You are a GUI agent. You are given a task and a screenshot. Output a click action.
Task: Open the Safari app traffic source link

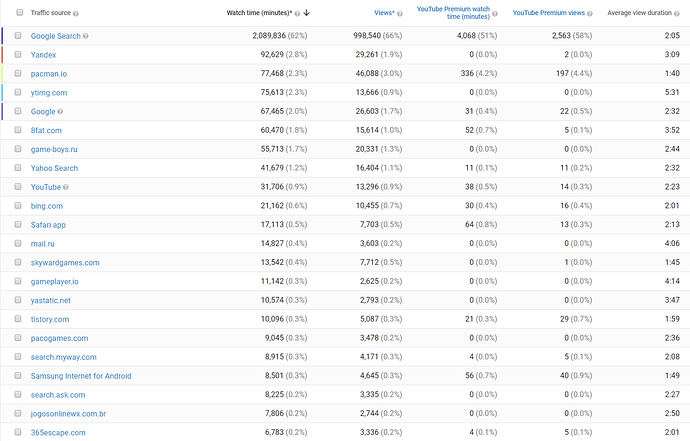coord(48,225)
